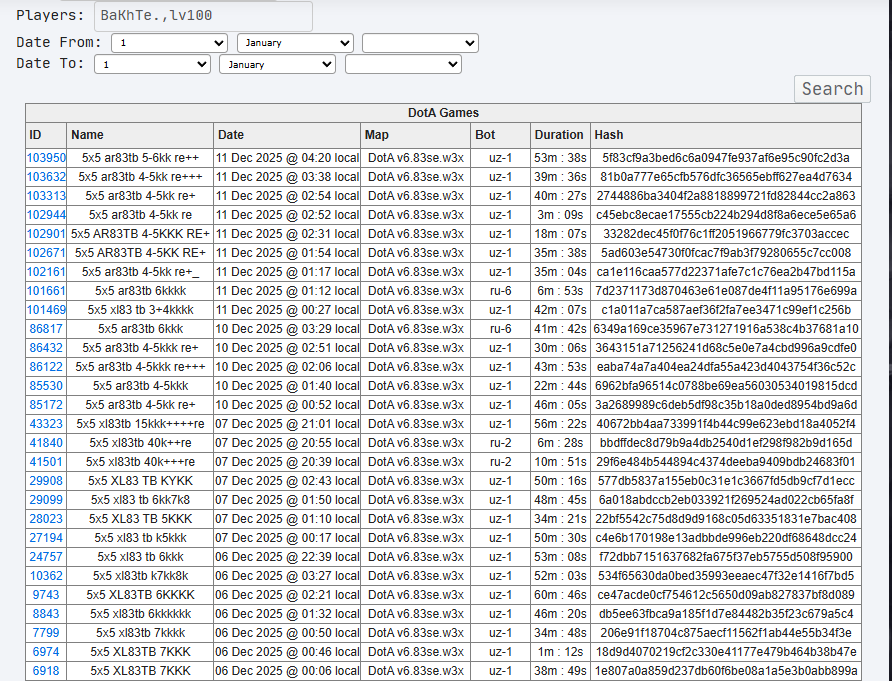This screenshot has width=892, height=681.
Task: Open game ID 41840 link
Action: pos(46,443)
